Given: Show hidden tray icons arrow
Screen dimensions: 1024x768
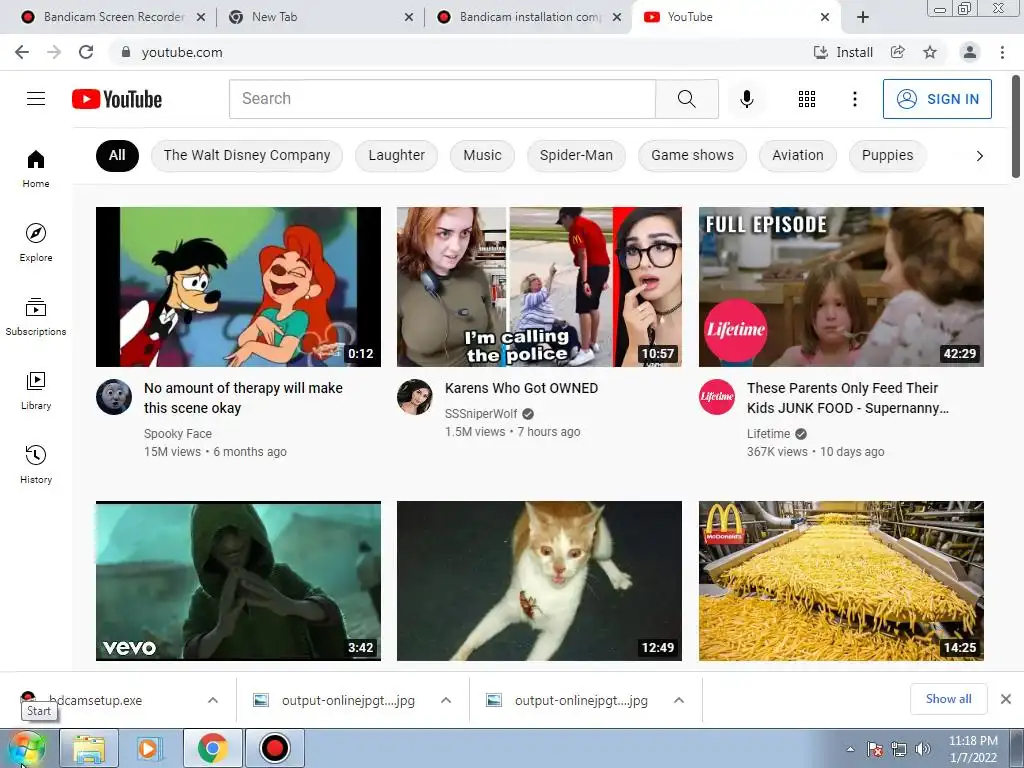Looking at the screenshot, I should pos(850,749).
